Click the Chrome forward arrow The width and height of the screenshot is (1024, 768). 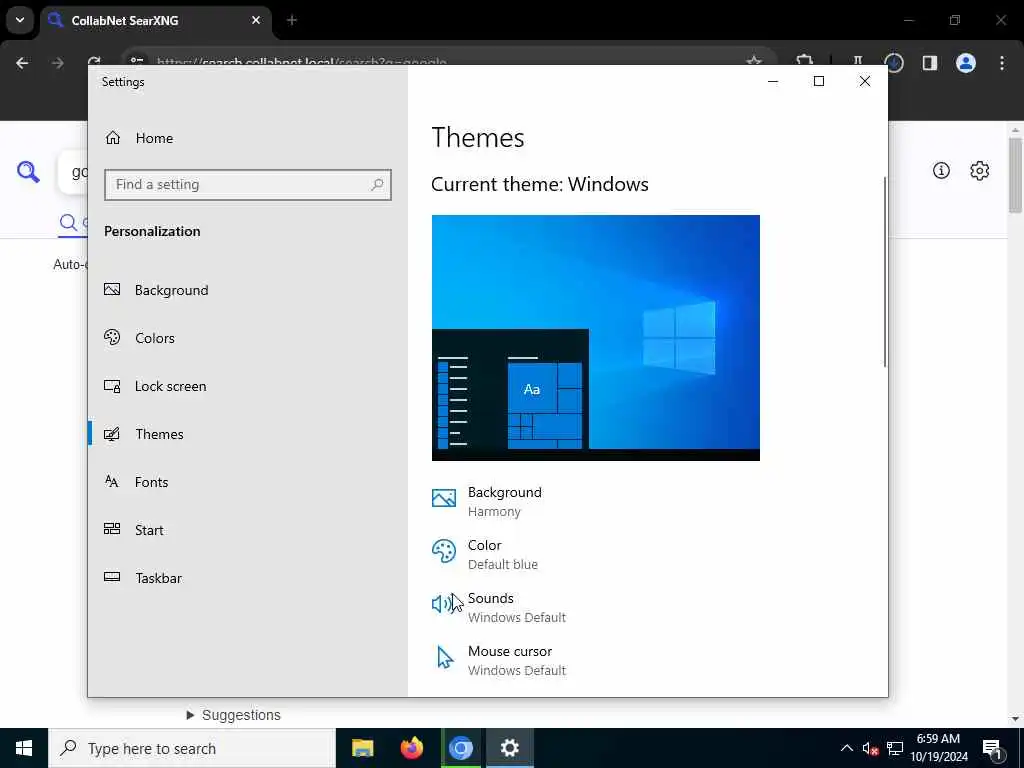tap(58, 63)
